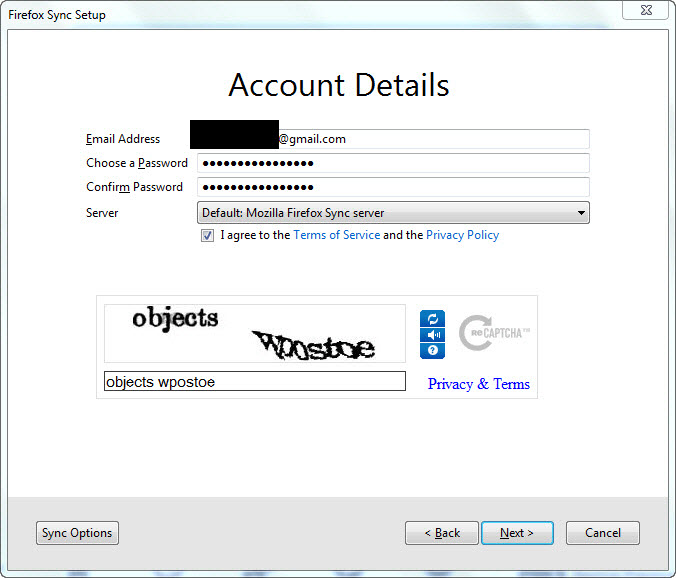Viewport: 676px width, 578px height.
Task: Click the Confirm Password label
Action: pos(135,187)
